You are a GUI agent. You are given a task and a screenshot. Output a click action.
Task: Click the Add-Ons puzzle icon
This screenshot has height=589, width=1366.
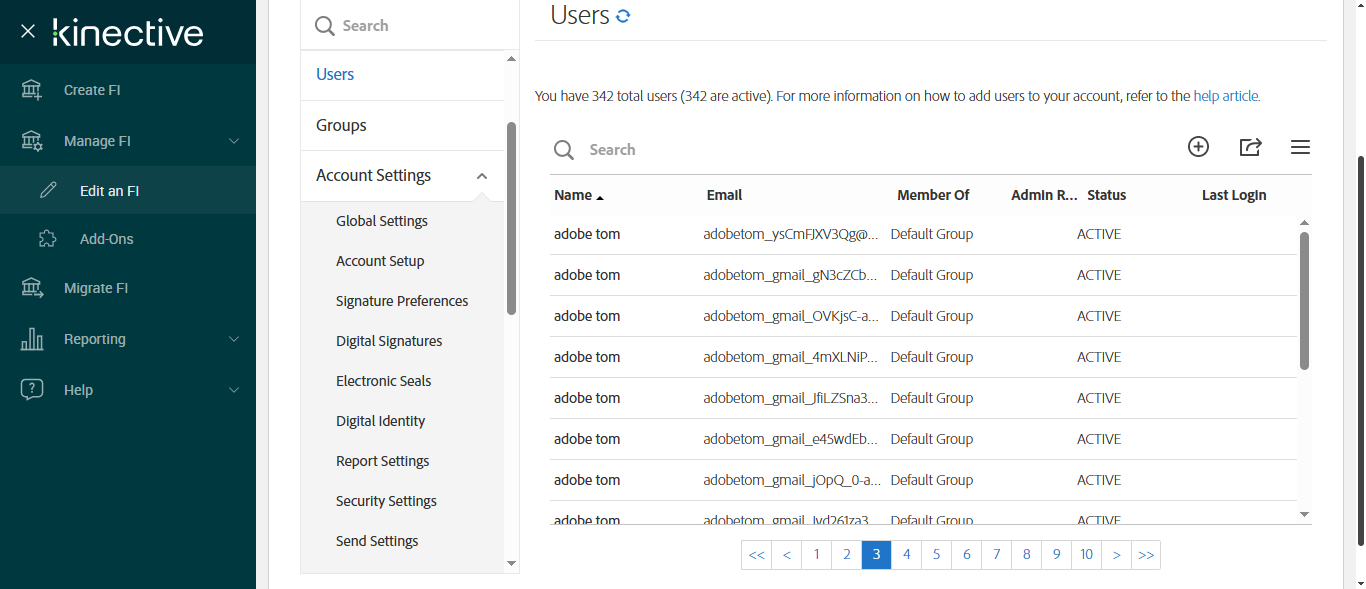[47, 239]
